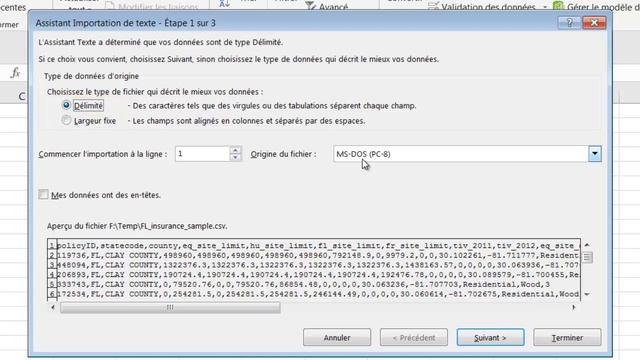Click the Modifier les liaisons ribbon item
This screenshot has height=360, width=640.
tap(151, 6)
